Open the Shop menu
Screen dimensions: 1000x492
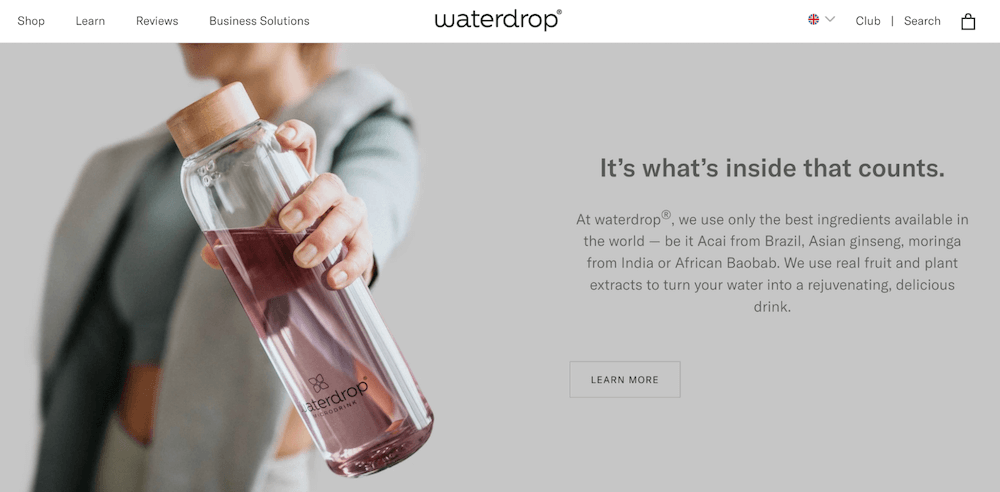point(31,21)
